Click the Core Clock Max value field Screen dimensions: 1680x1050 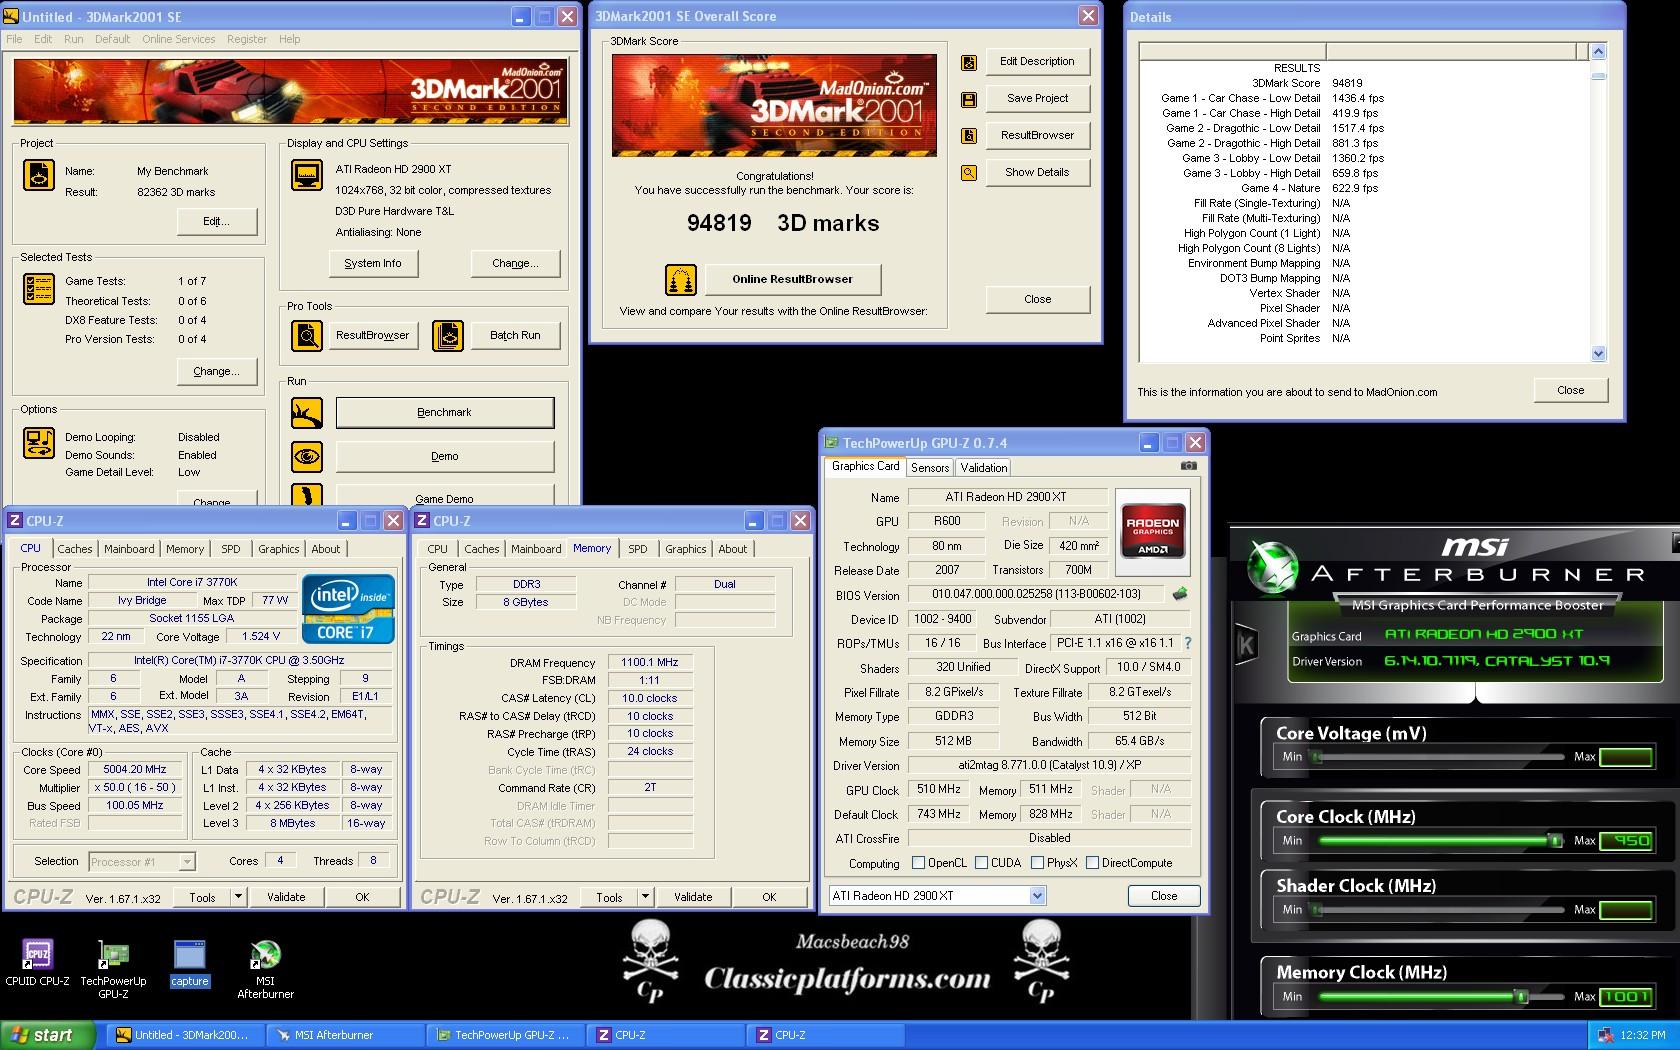[1625, 841]
